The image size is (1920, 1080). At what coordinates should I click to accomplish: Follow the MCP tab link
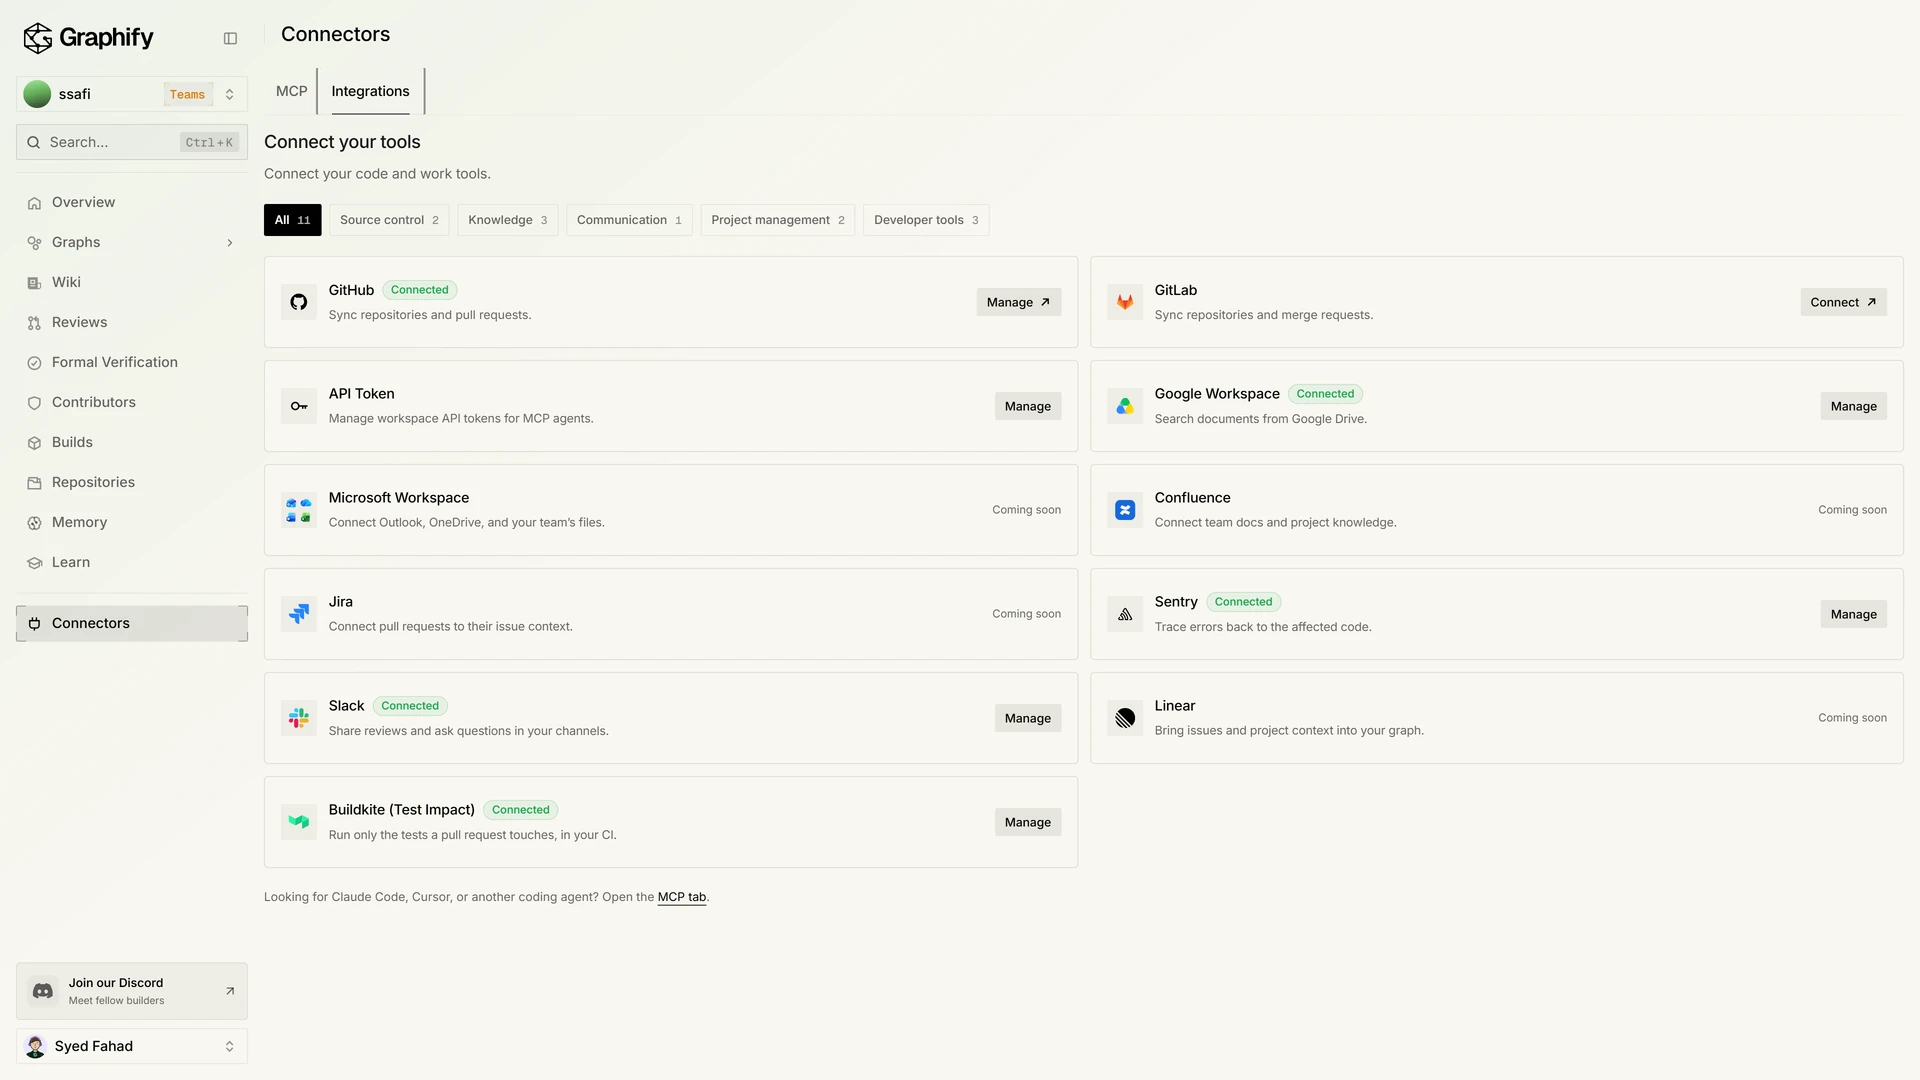(x=682, y=897)
